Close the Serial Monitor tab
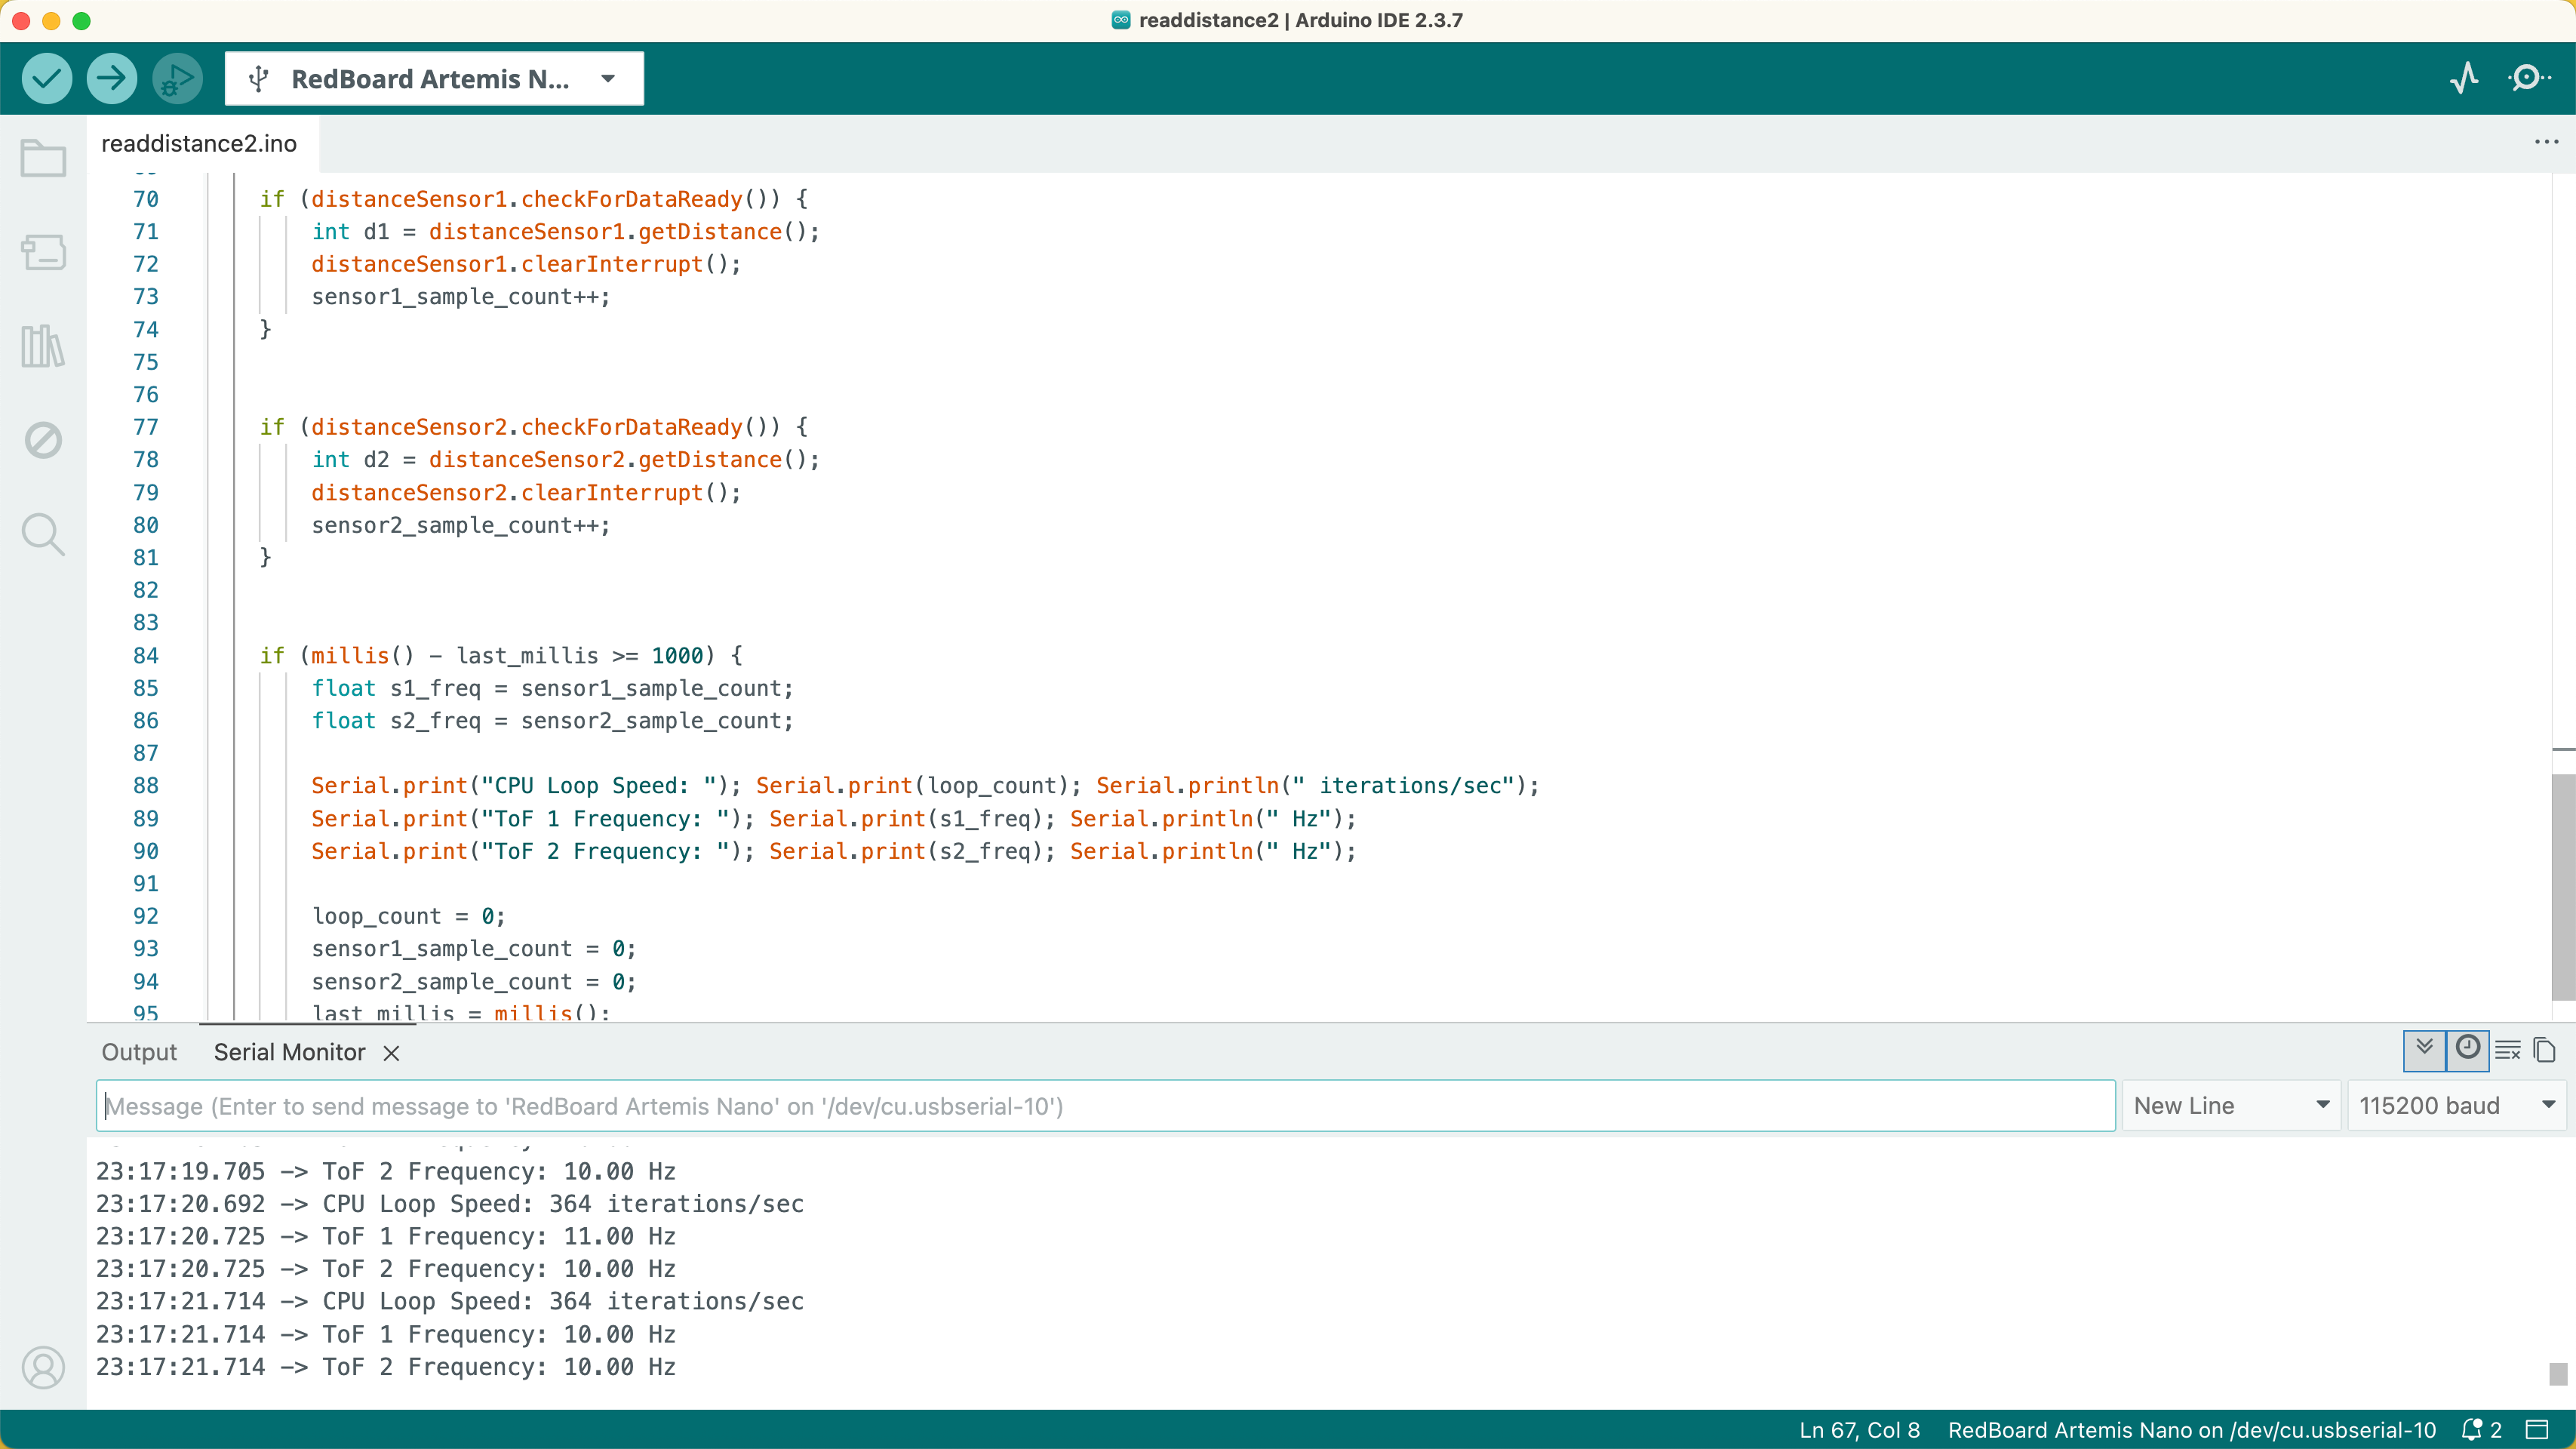The height and width of the screenshot is (1449, 2576). [392, 1053]
